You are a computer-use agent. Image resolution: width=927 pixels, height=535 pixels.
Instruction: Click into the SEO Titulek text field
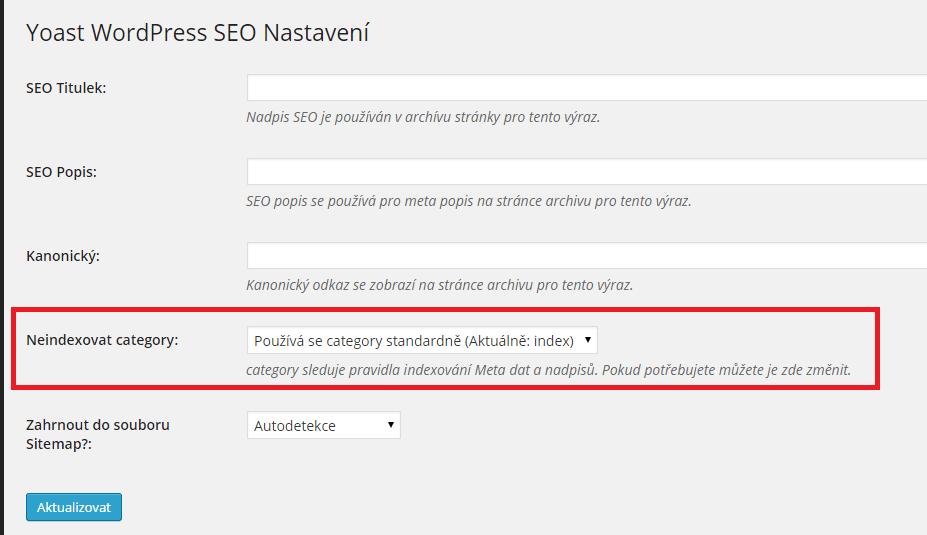point(586,87)
